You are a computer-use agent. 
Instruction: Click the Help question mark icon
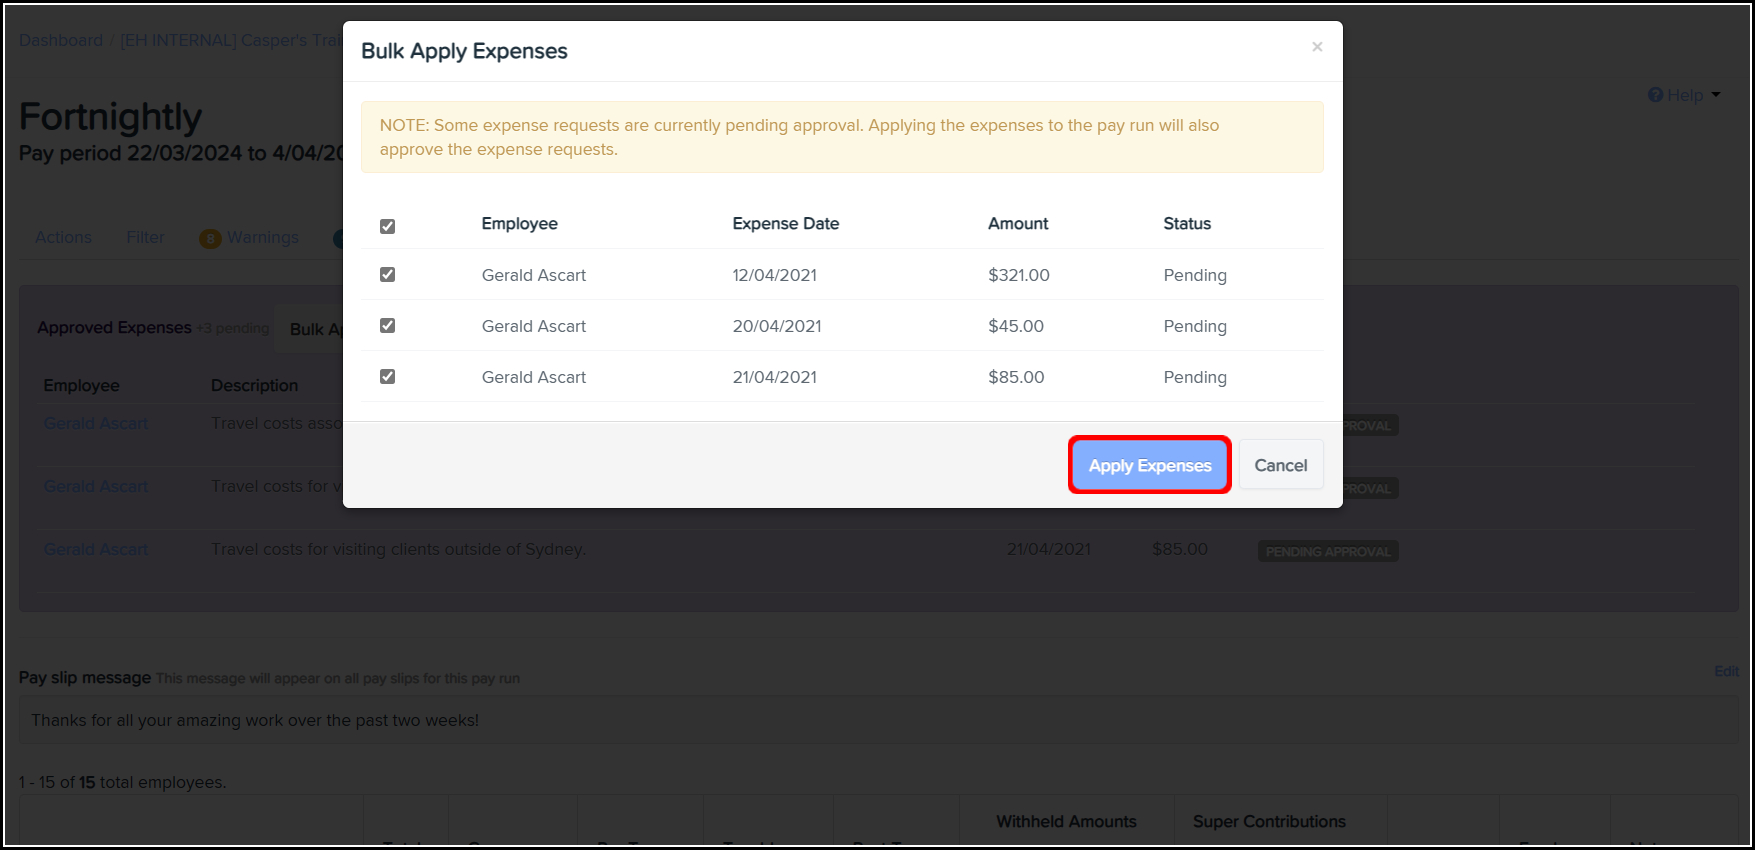click(x=1655, y=95)
